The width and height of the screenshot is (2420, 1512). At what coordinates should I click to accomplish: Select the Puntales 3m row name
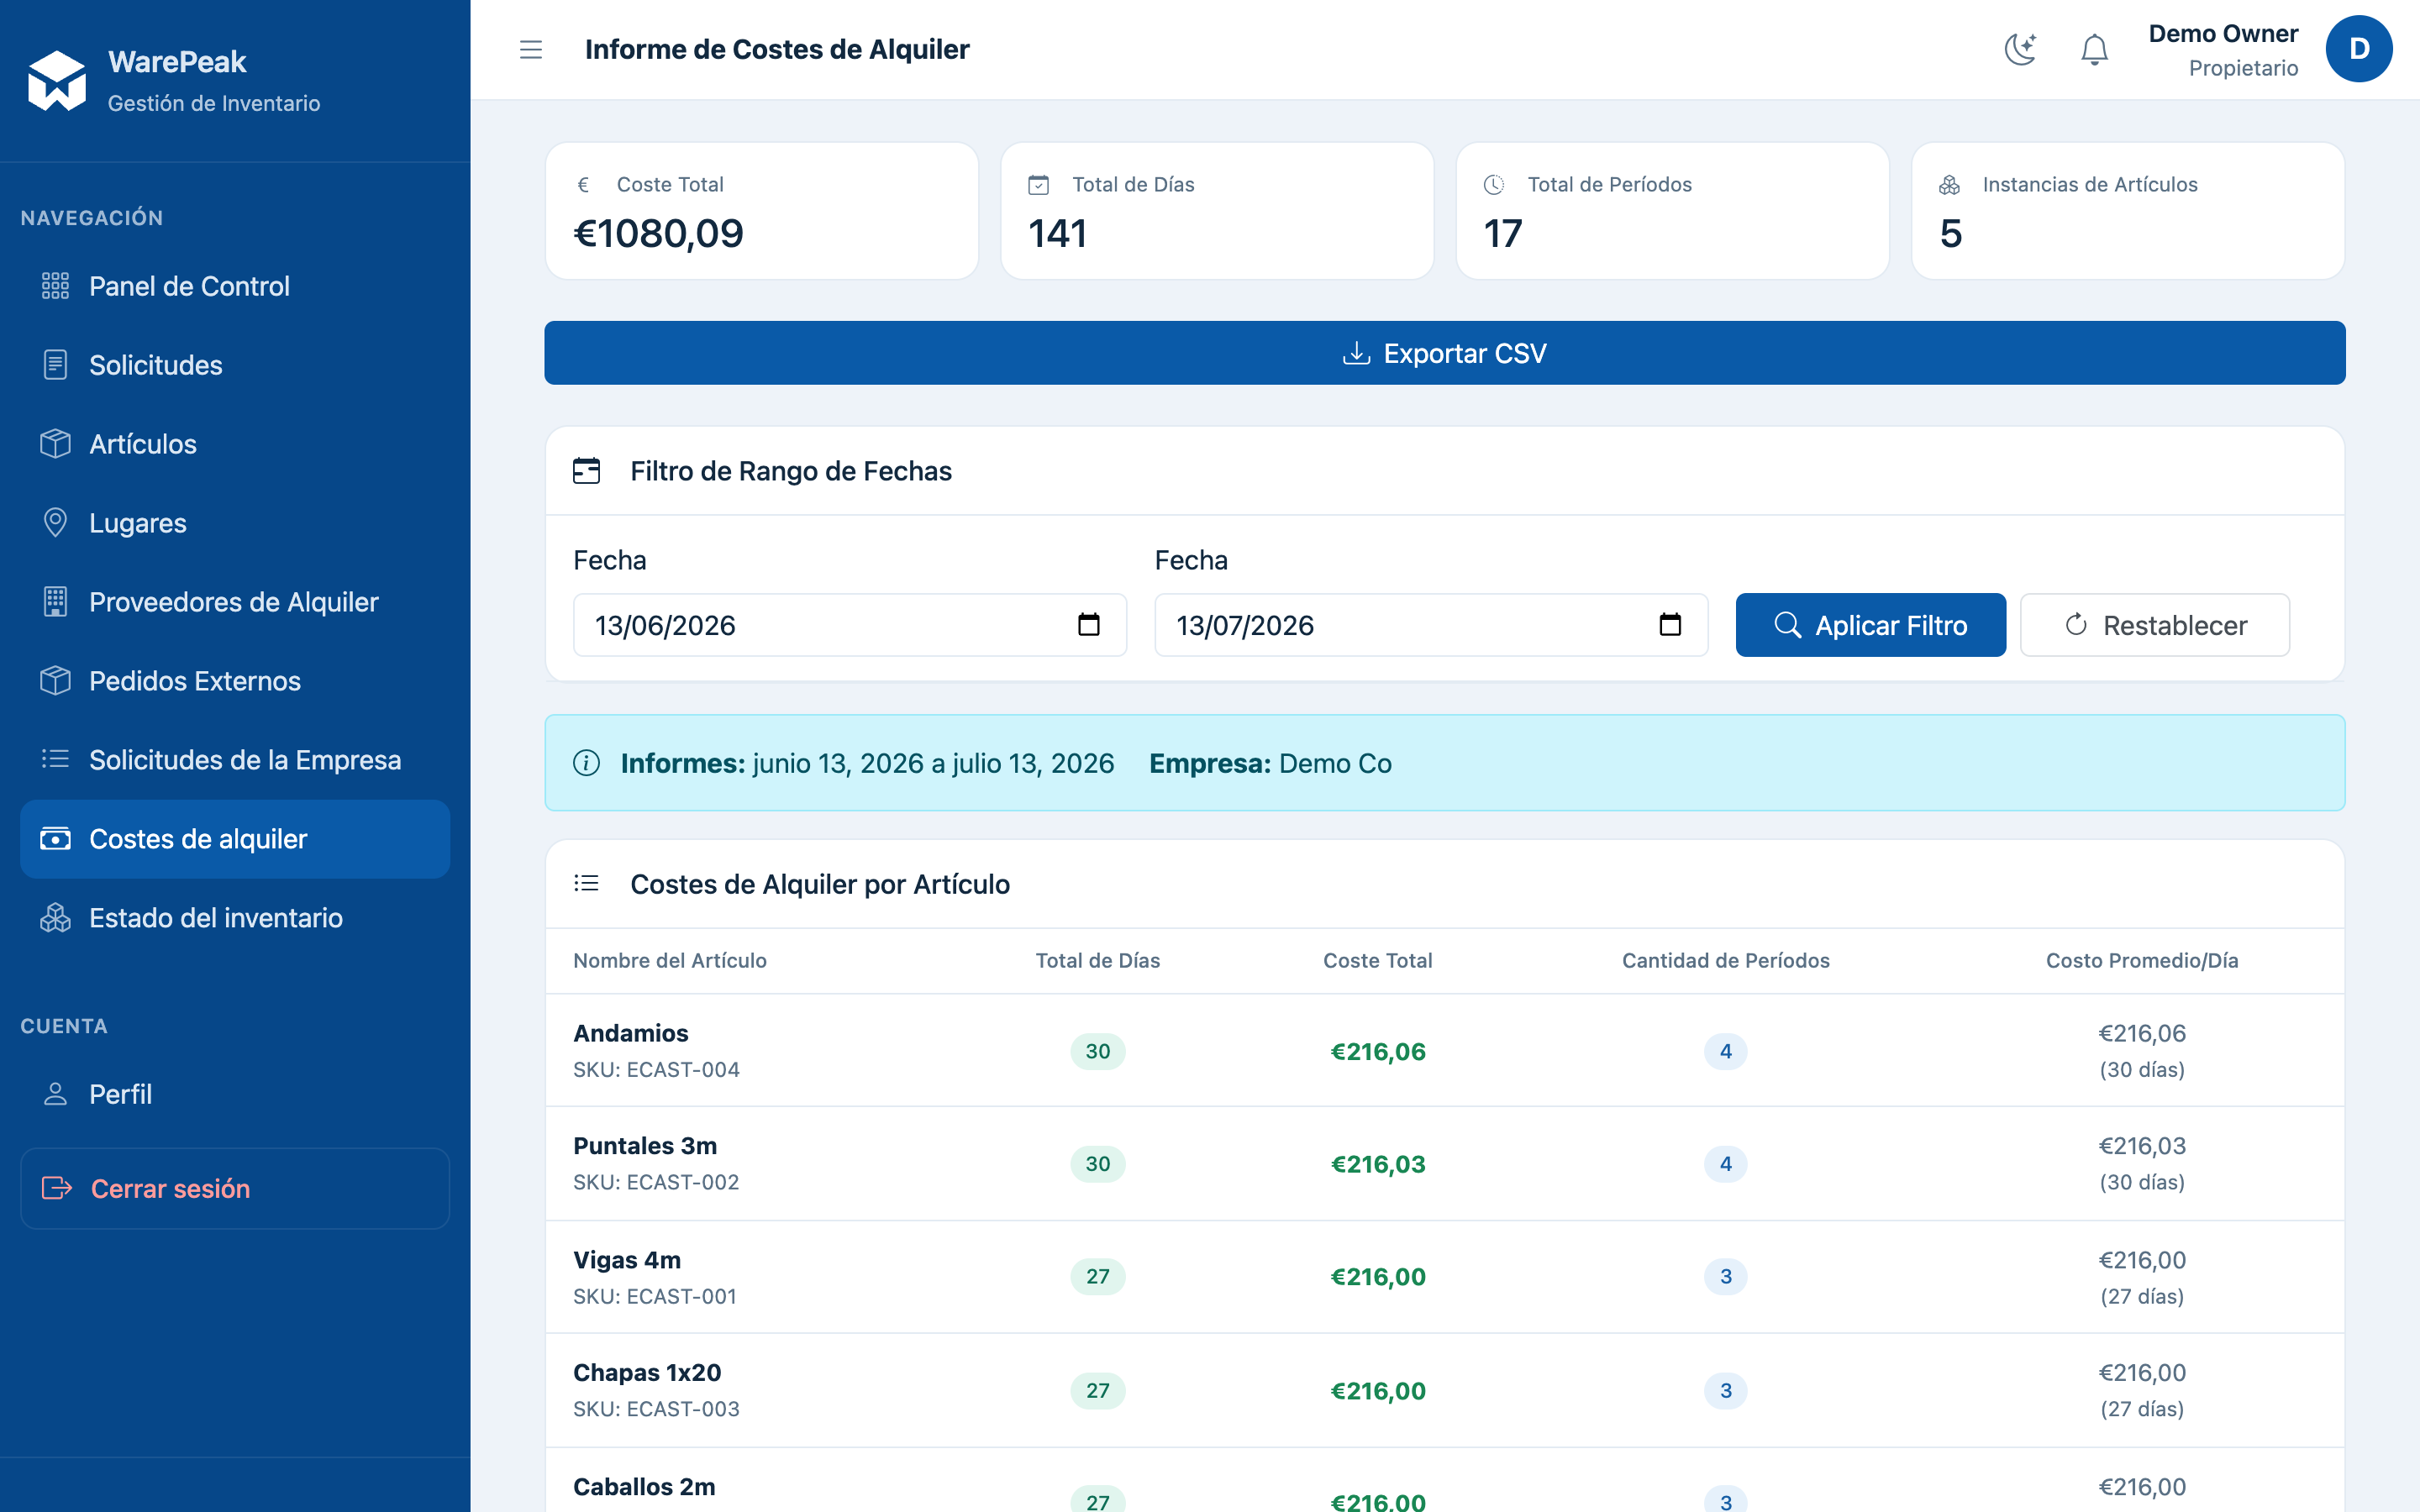click(x=645, y=1146)
